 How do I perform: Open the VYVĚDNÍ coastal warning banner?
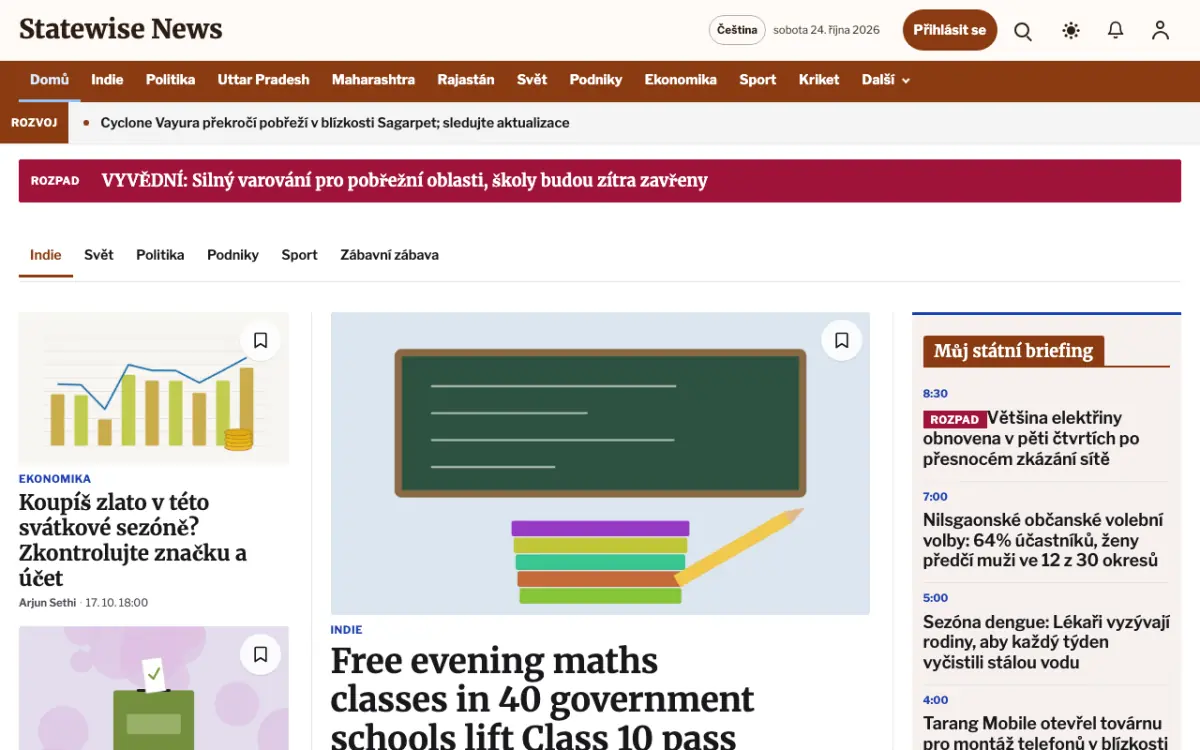click(600, 181)
